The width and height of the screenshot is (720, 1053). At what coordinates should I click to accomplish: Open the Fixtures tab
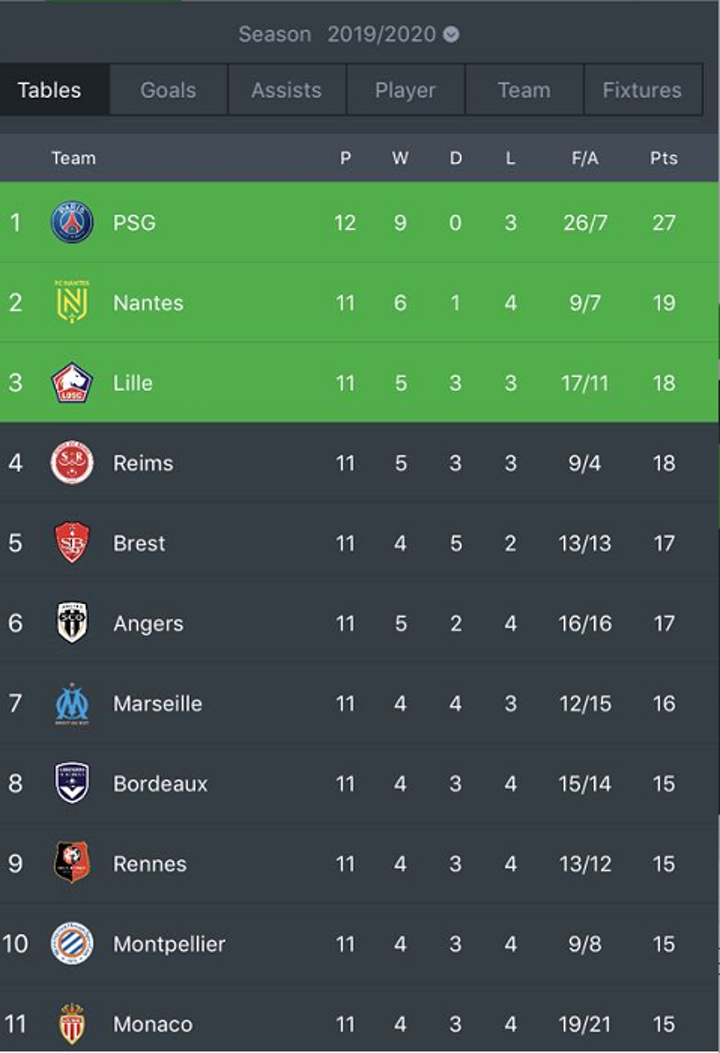tap(642, 90)
